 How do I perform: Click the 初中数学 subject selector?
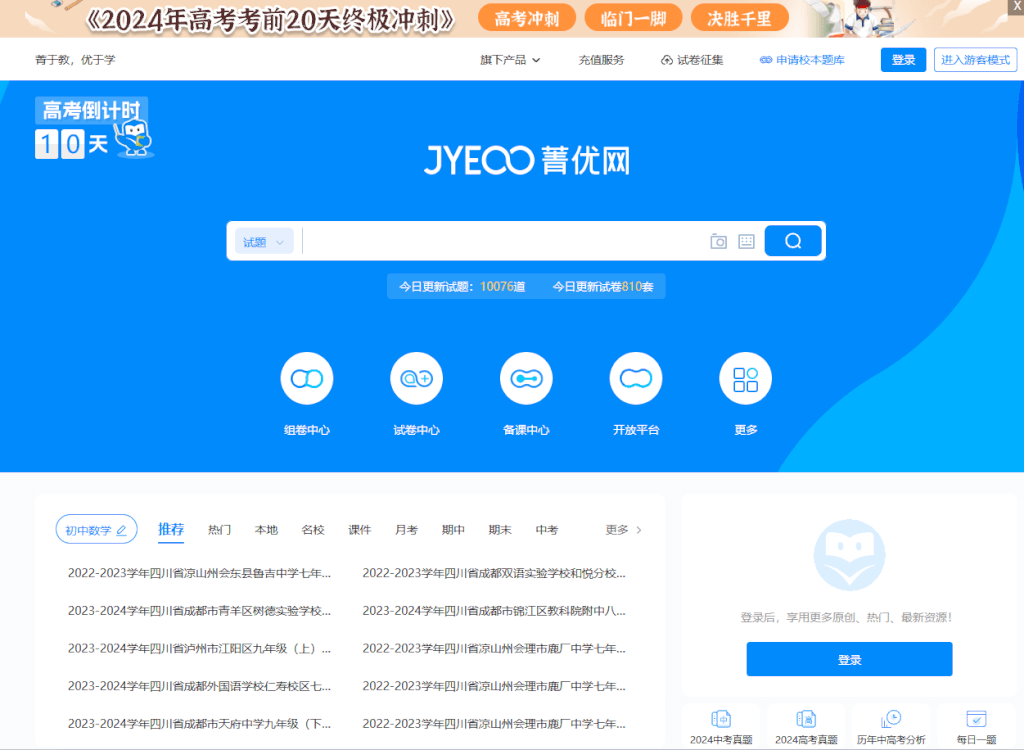[x=97, y=530]
